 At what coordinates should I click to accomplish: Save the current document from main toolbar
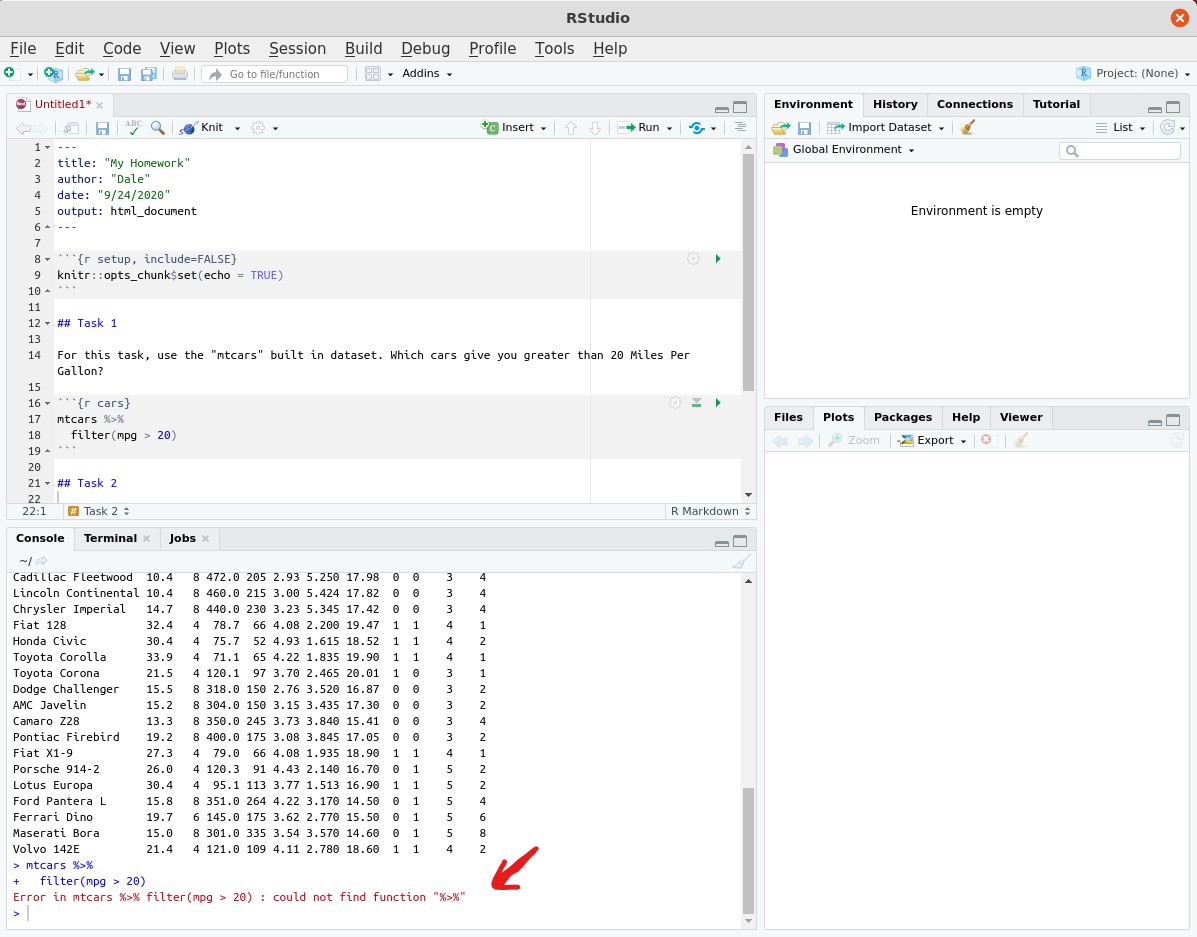click(124, 74)
